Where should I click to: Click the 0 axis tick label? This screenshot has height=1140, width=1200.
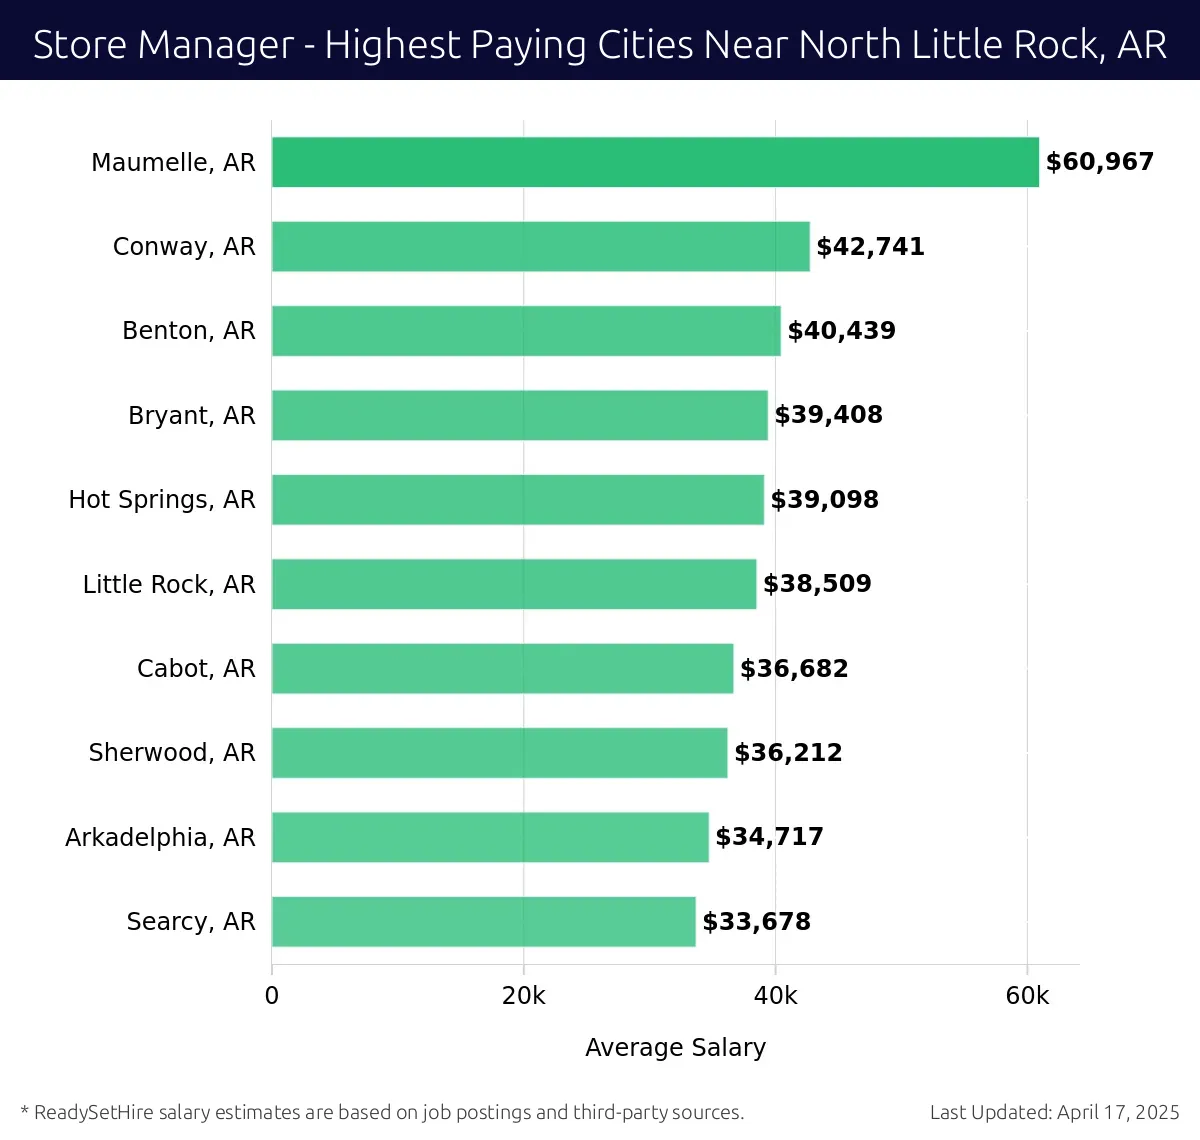click(x=272, y=996)
